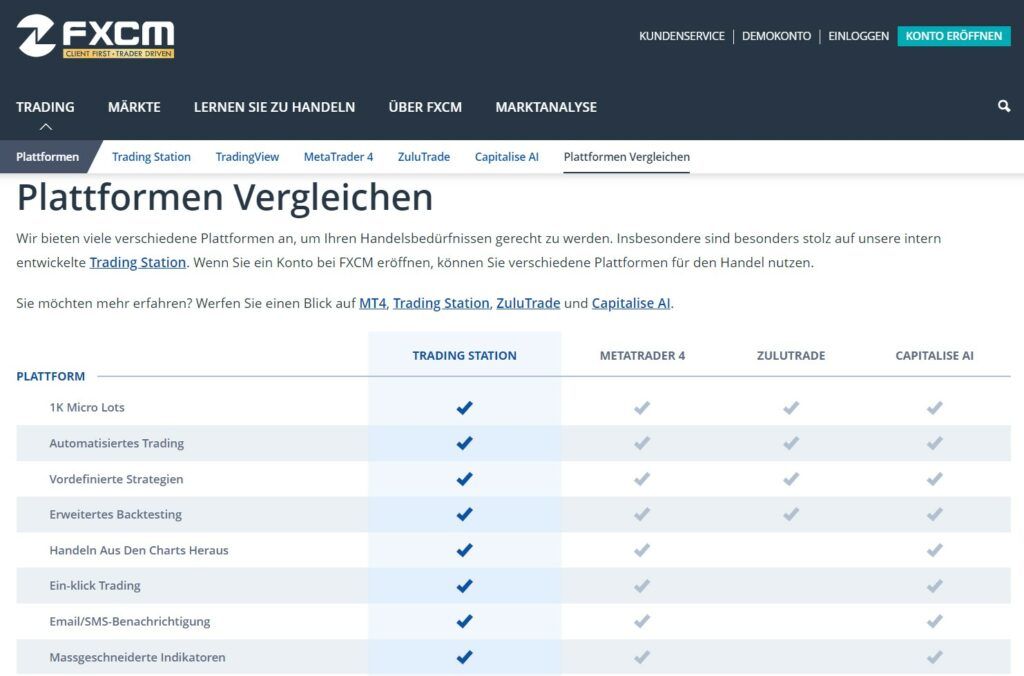This screenshot has width=1024, height=676.
Task: Click the METATRADER 4 column header
Action: (643, 355)
